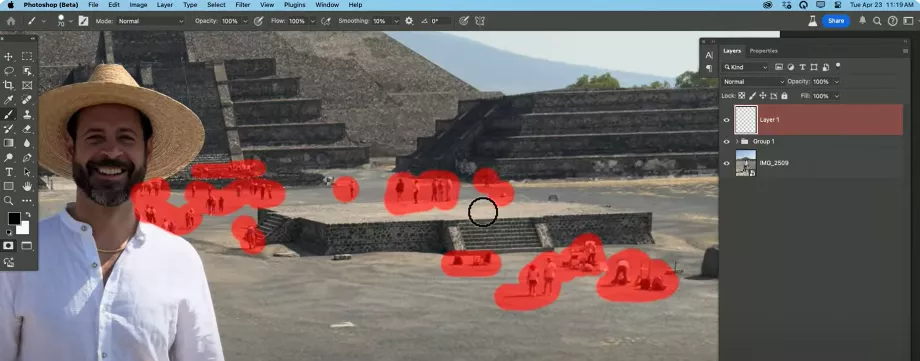Open the Plugins menu
The height and width of the screenshot is (361, 920).
295,5
